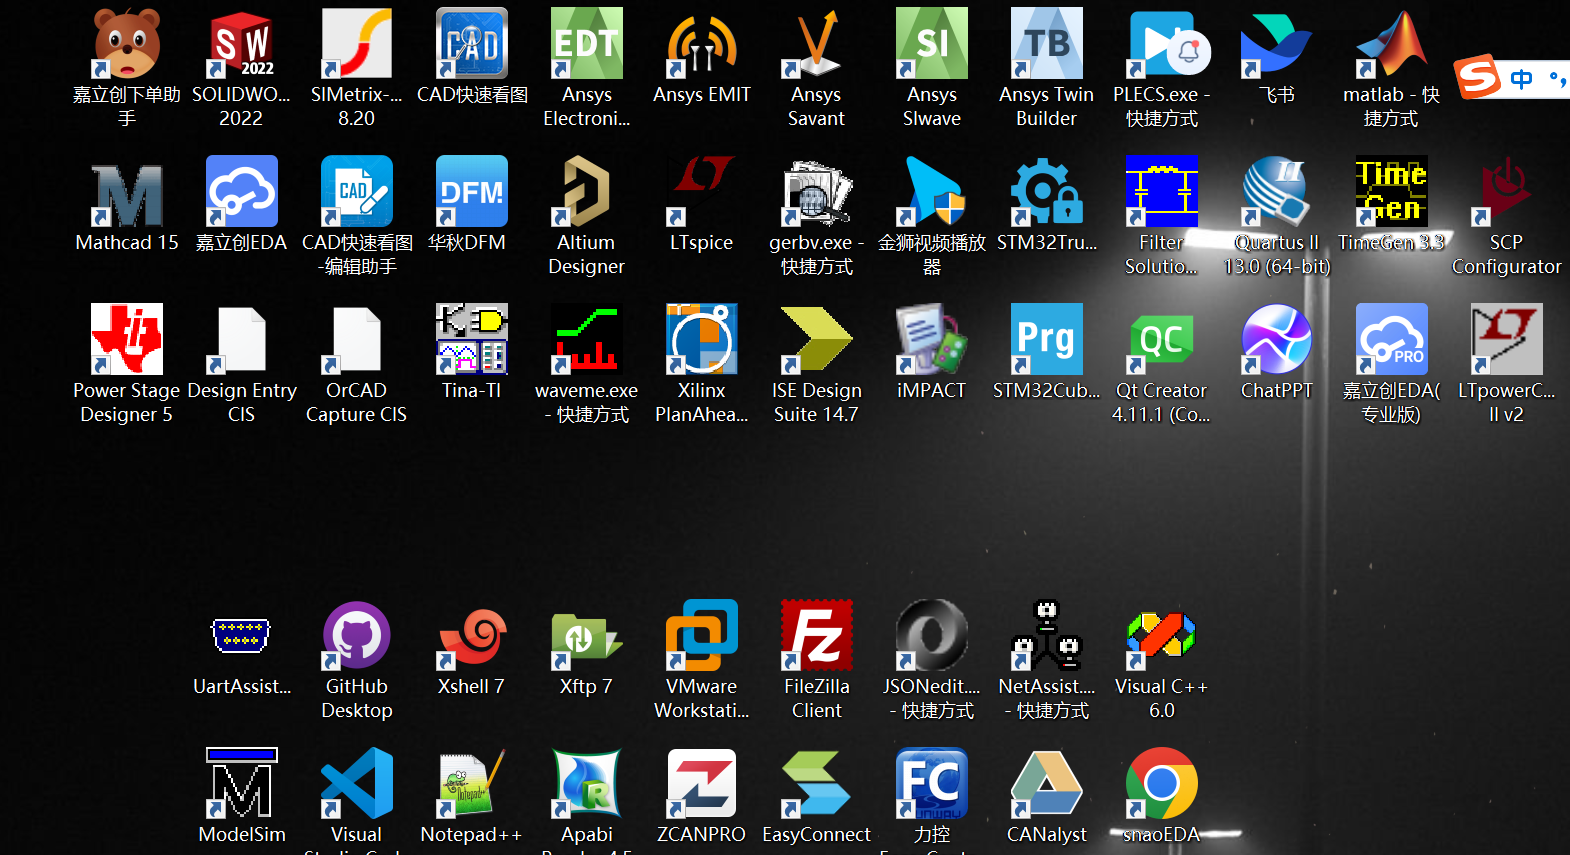This screenshot has height=855, width=1570.
Task: Open the SOLIDWORKS 2022 shortcut
Action: point(241,44)
